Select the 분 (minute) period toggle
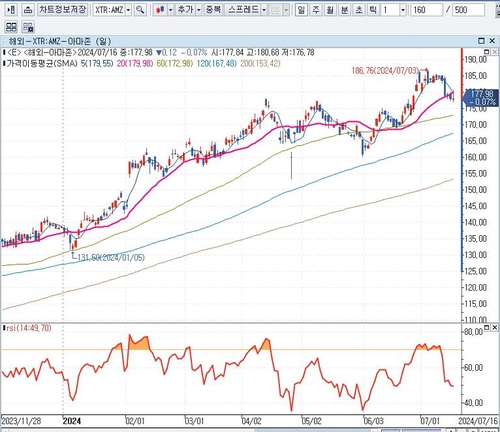 tap(344, 10)
